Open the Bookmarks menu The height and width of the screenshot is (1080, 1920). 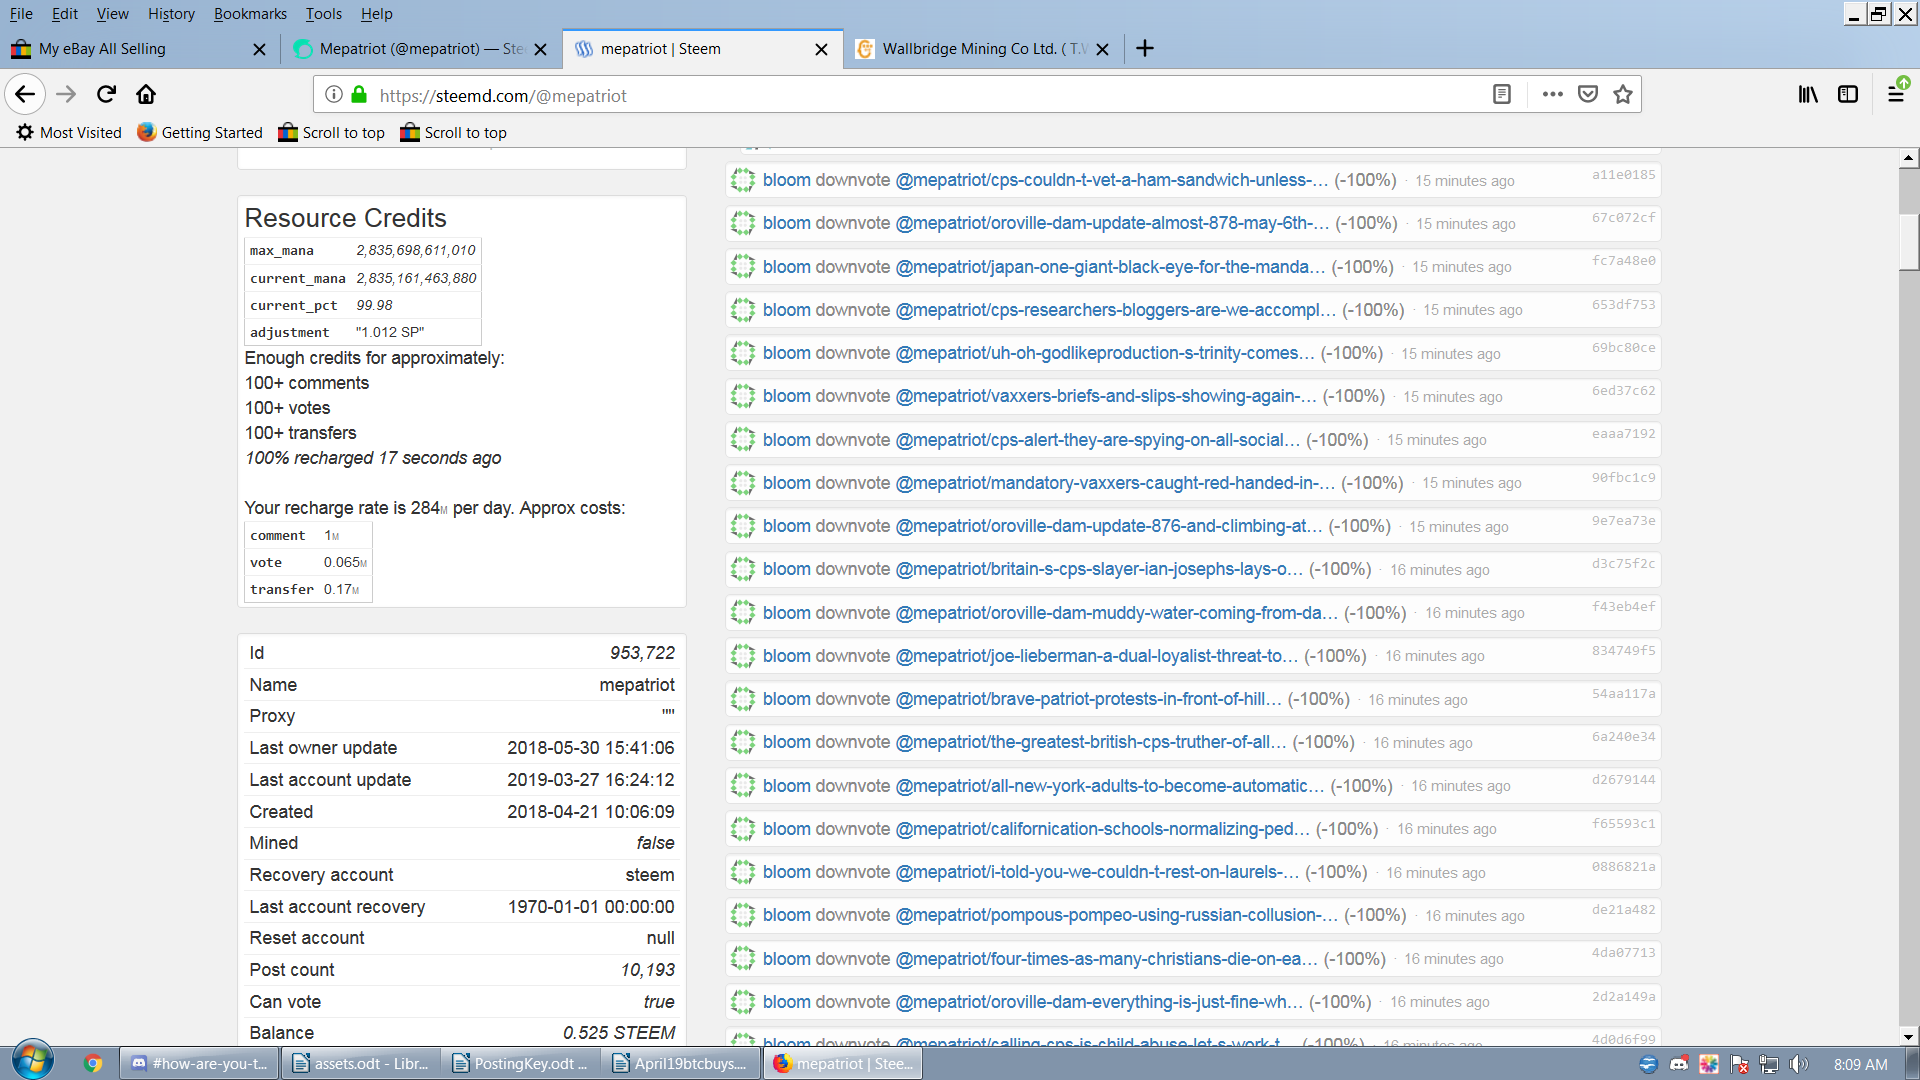(250, 14)
